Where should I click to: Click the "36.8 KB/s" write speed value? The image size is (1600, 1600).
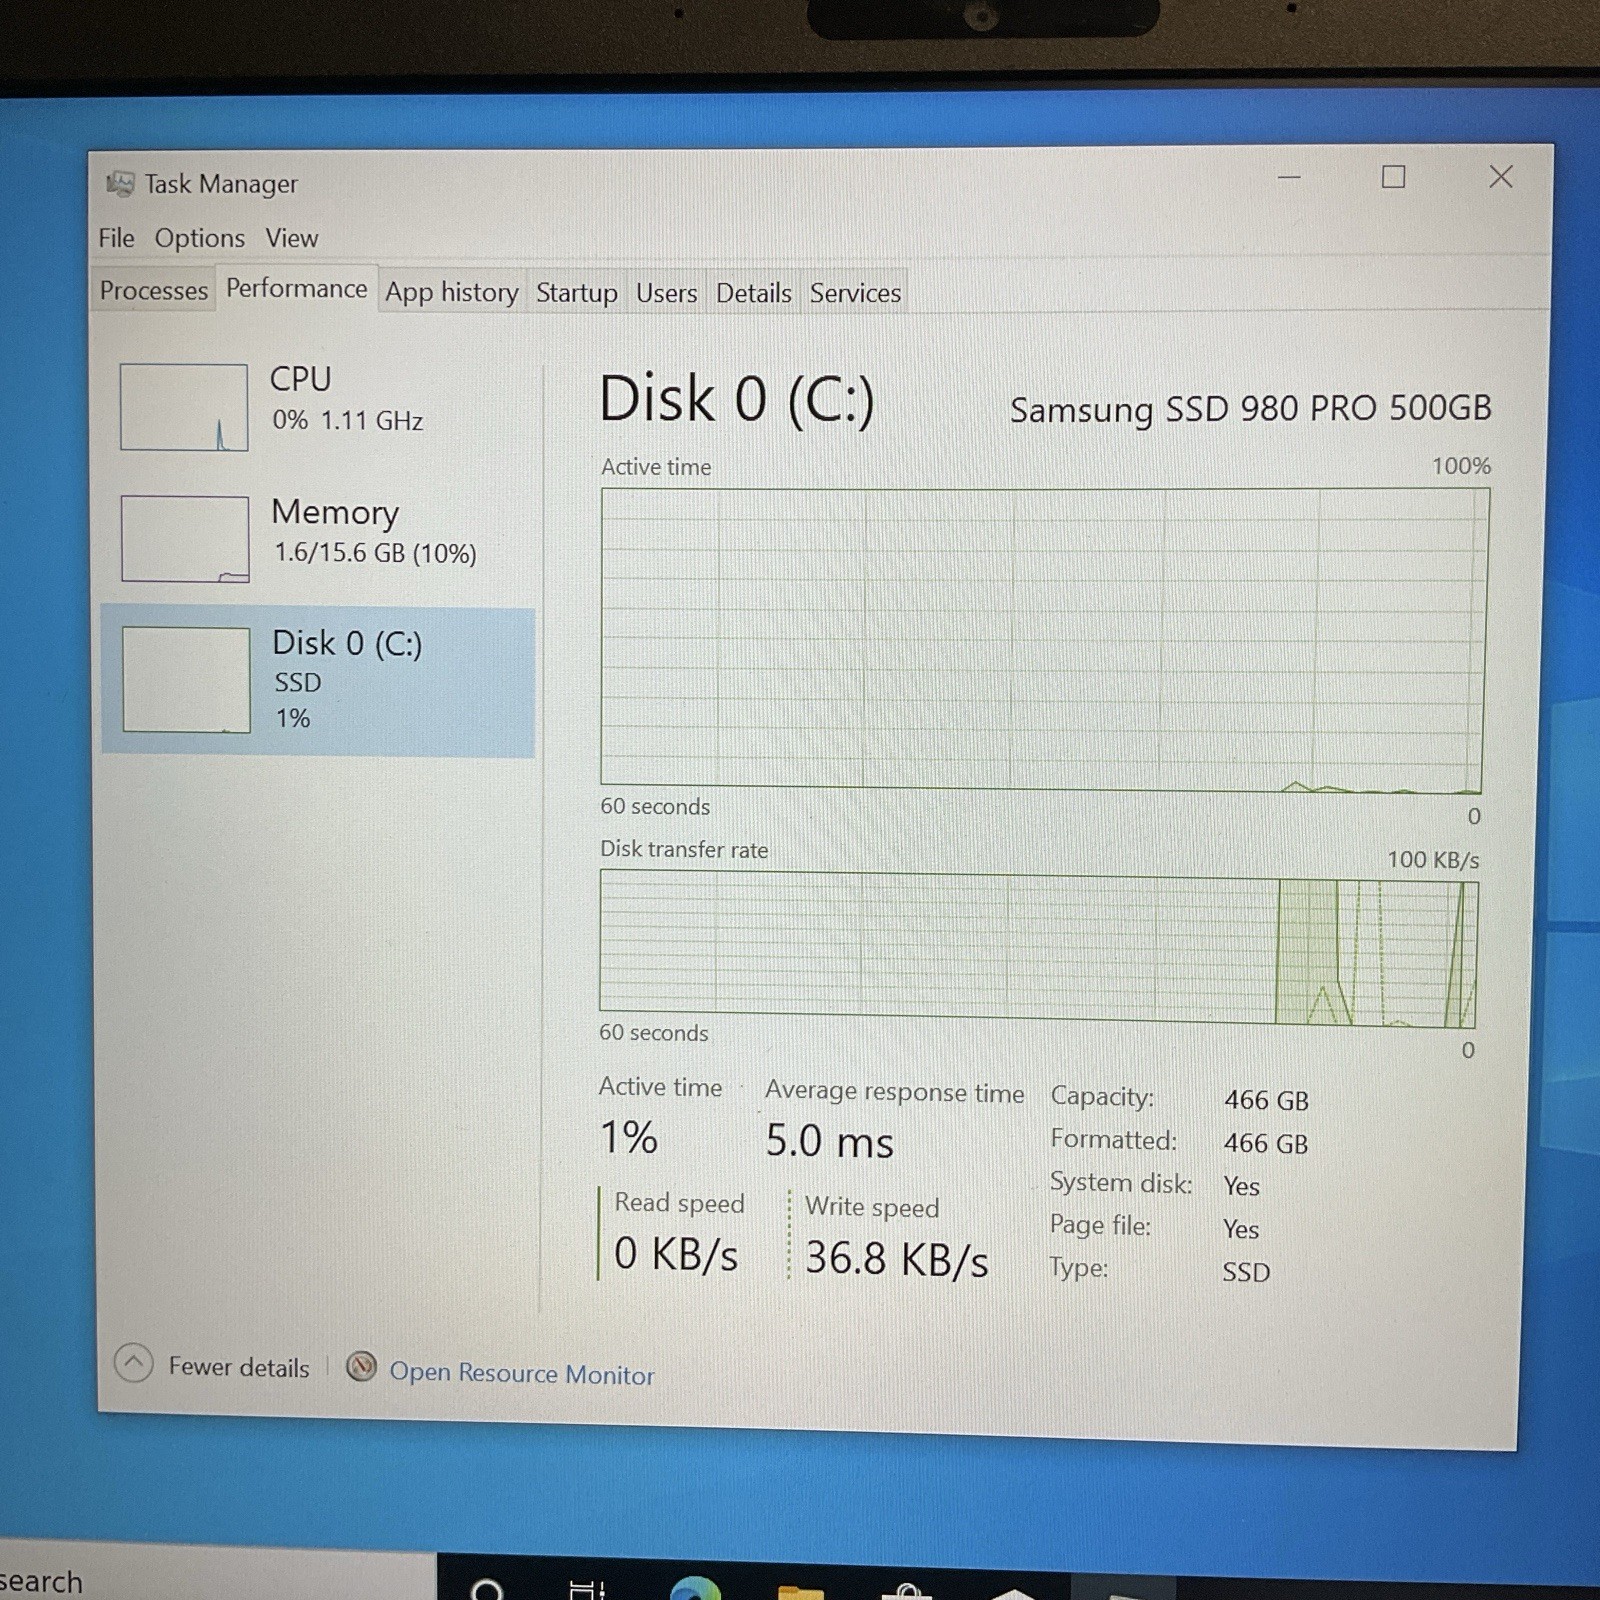point(896,1258)
